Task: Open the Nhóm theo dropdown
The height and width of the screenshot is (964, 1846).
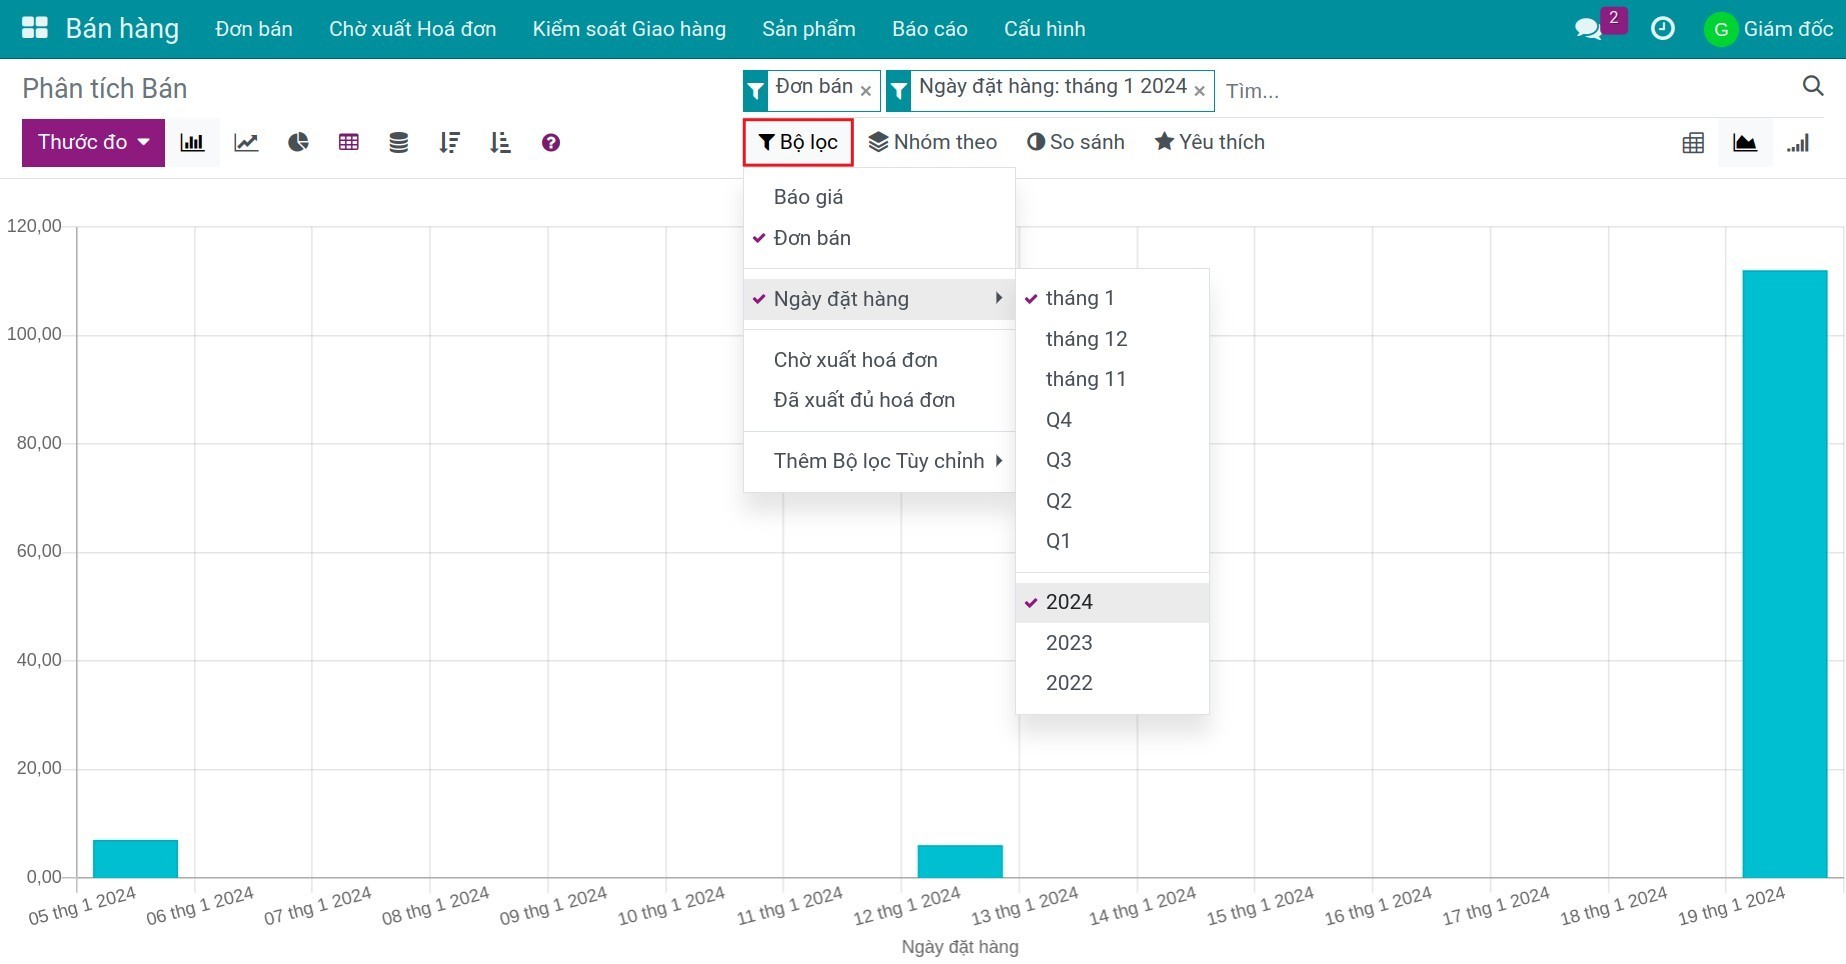Action: click(x=932, y=142)
